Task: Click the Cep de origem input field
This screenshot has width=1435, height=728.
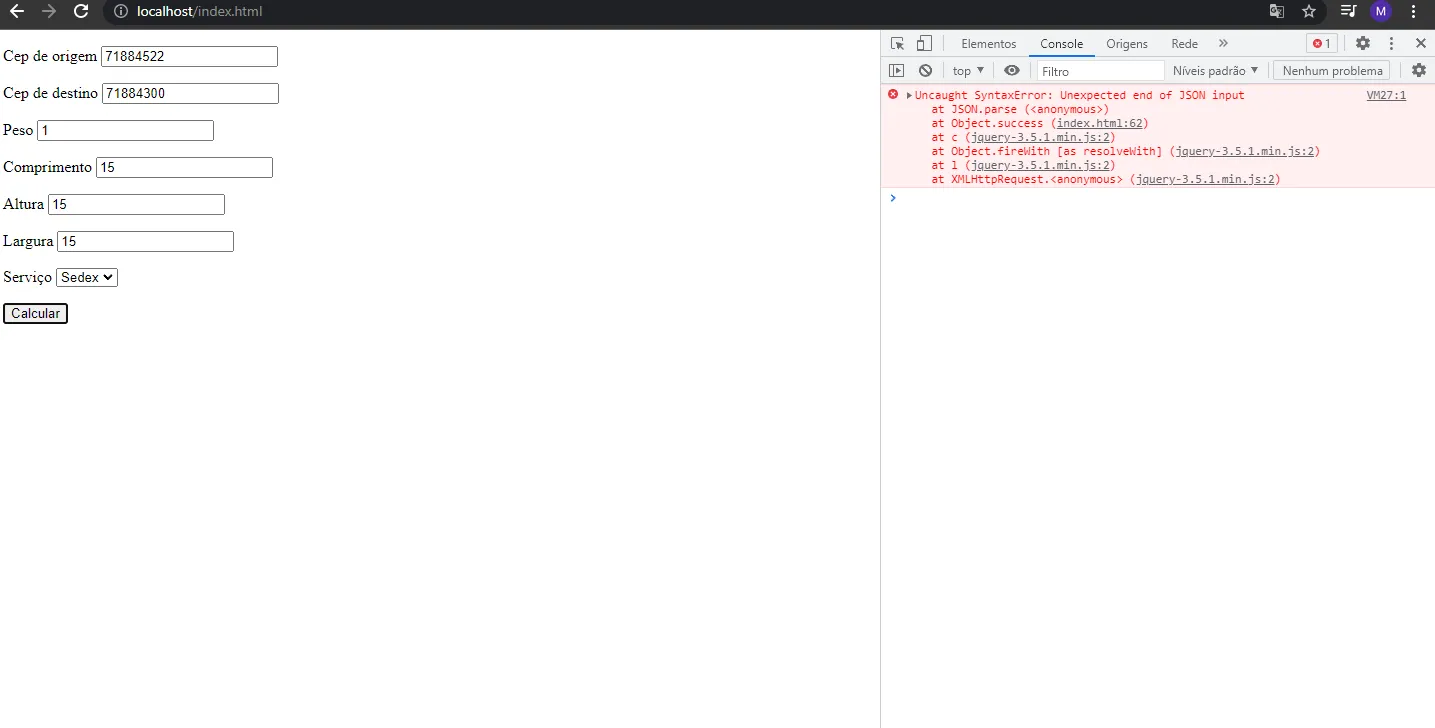Action: point(189,57)
